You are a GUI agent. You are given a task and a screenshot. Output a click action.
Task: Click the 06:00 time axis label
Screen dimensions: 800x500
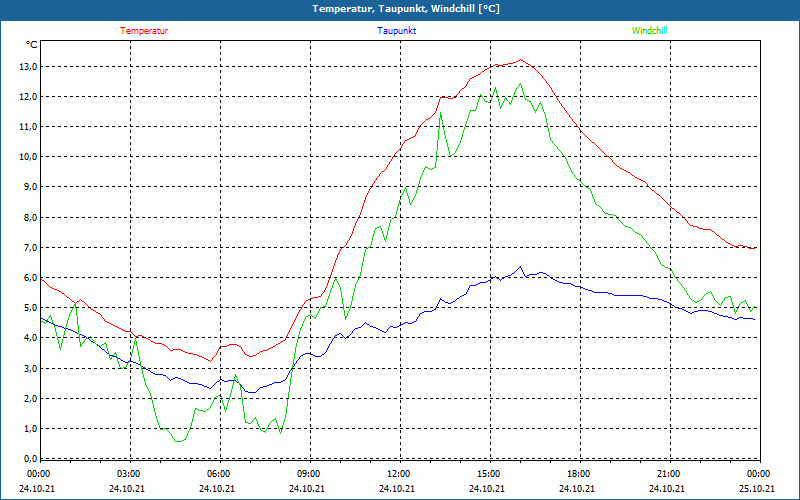tap(219, 474)
